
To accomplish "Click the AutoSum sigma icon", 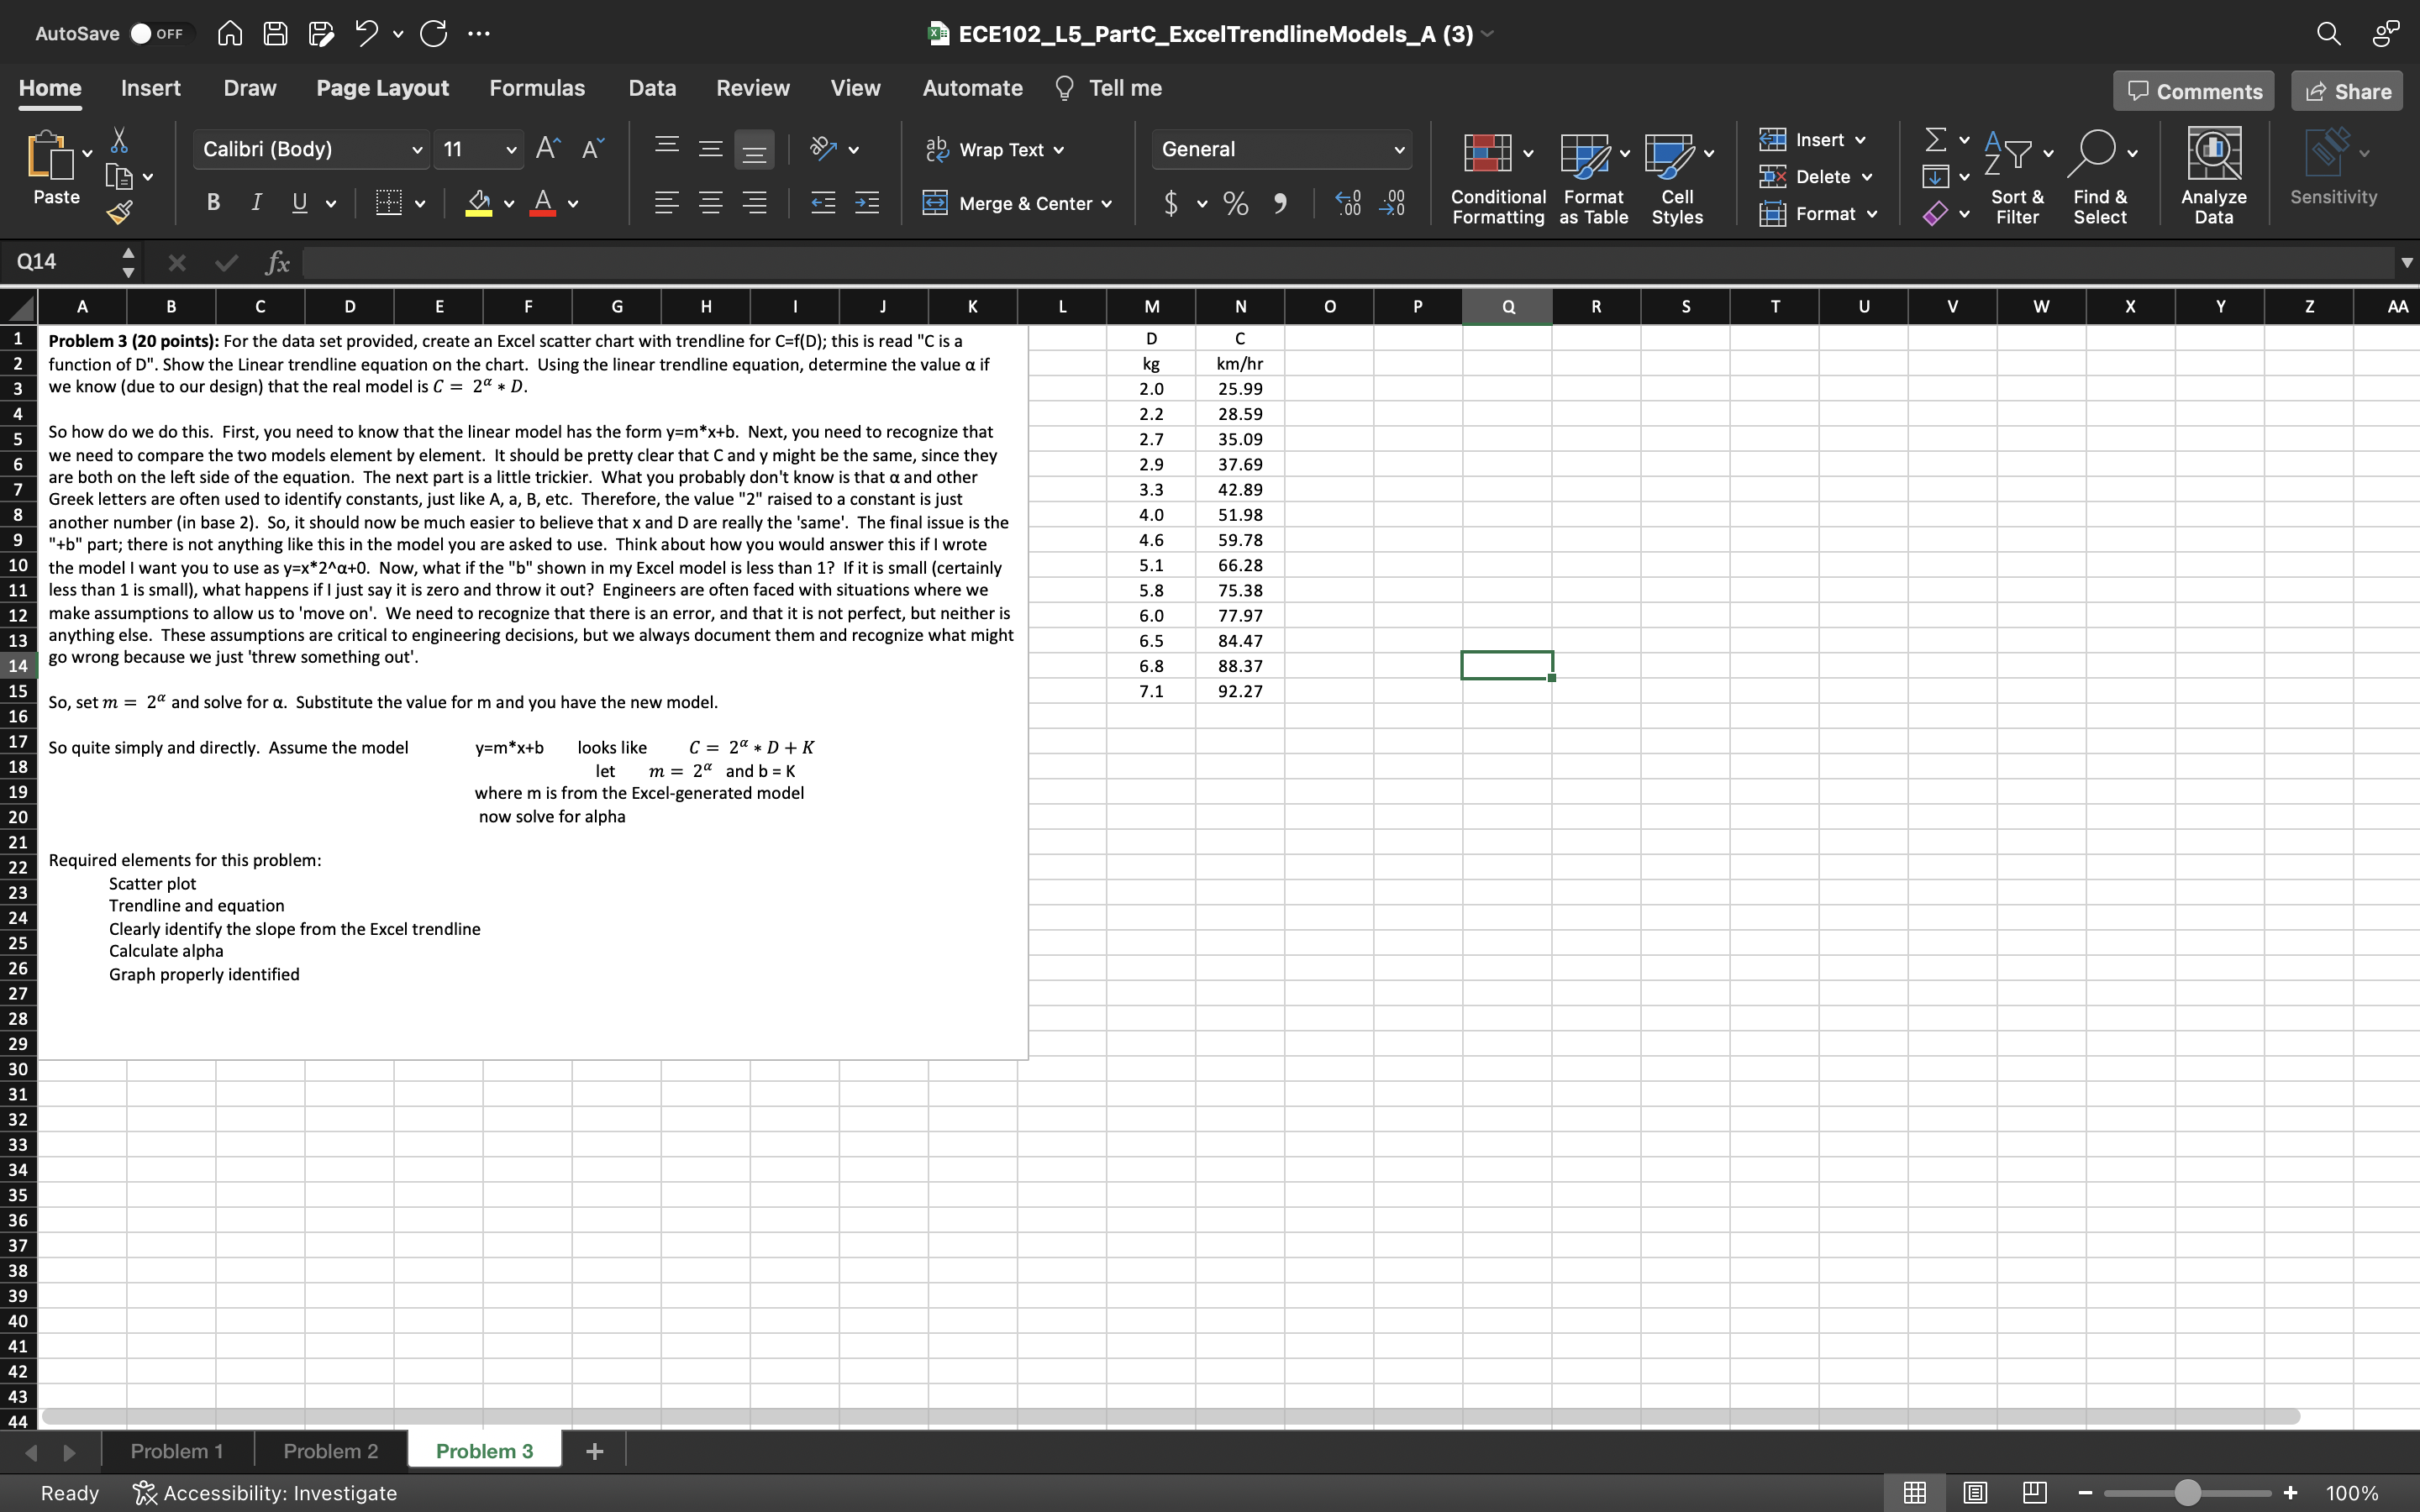I will tap(1936, 140).
